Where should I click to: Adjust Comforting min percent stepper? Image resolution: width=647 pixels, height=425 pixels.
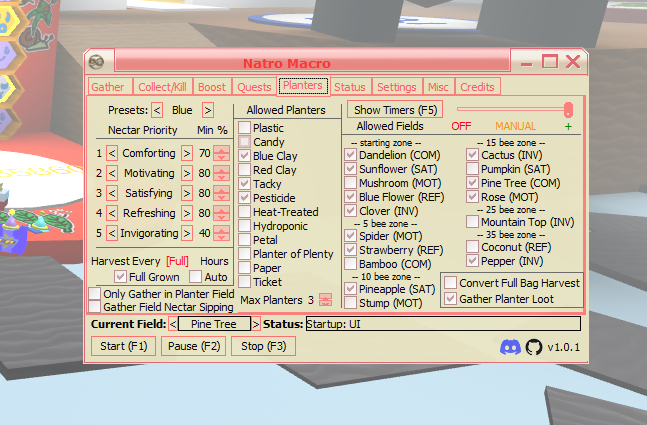click(222, 153)
